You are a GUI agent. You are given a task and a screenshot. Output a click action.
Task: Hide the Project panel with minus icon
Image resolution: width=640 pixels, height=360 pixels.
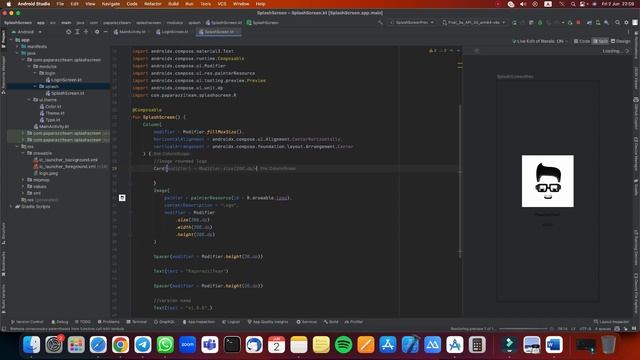pos(105,31)
